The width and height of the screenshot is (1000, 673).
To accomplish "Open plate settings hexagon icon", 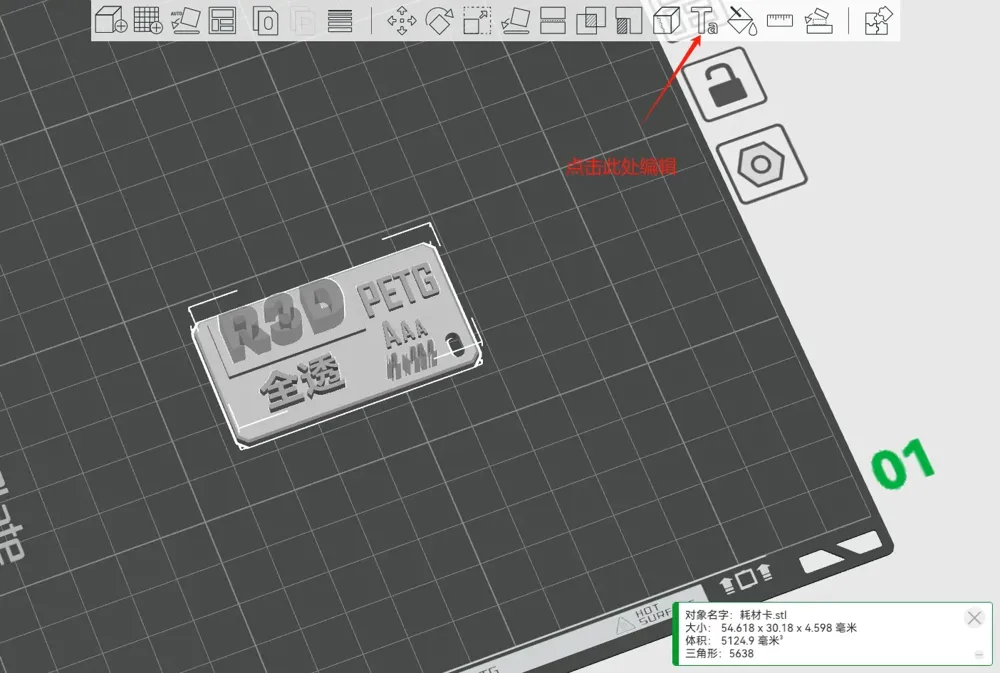I will coord(761,164).
